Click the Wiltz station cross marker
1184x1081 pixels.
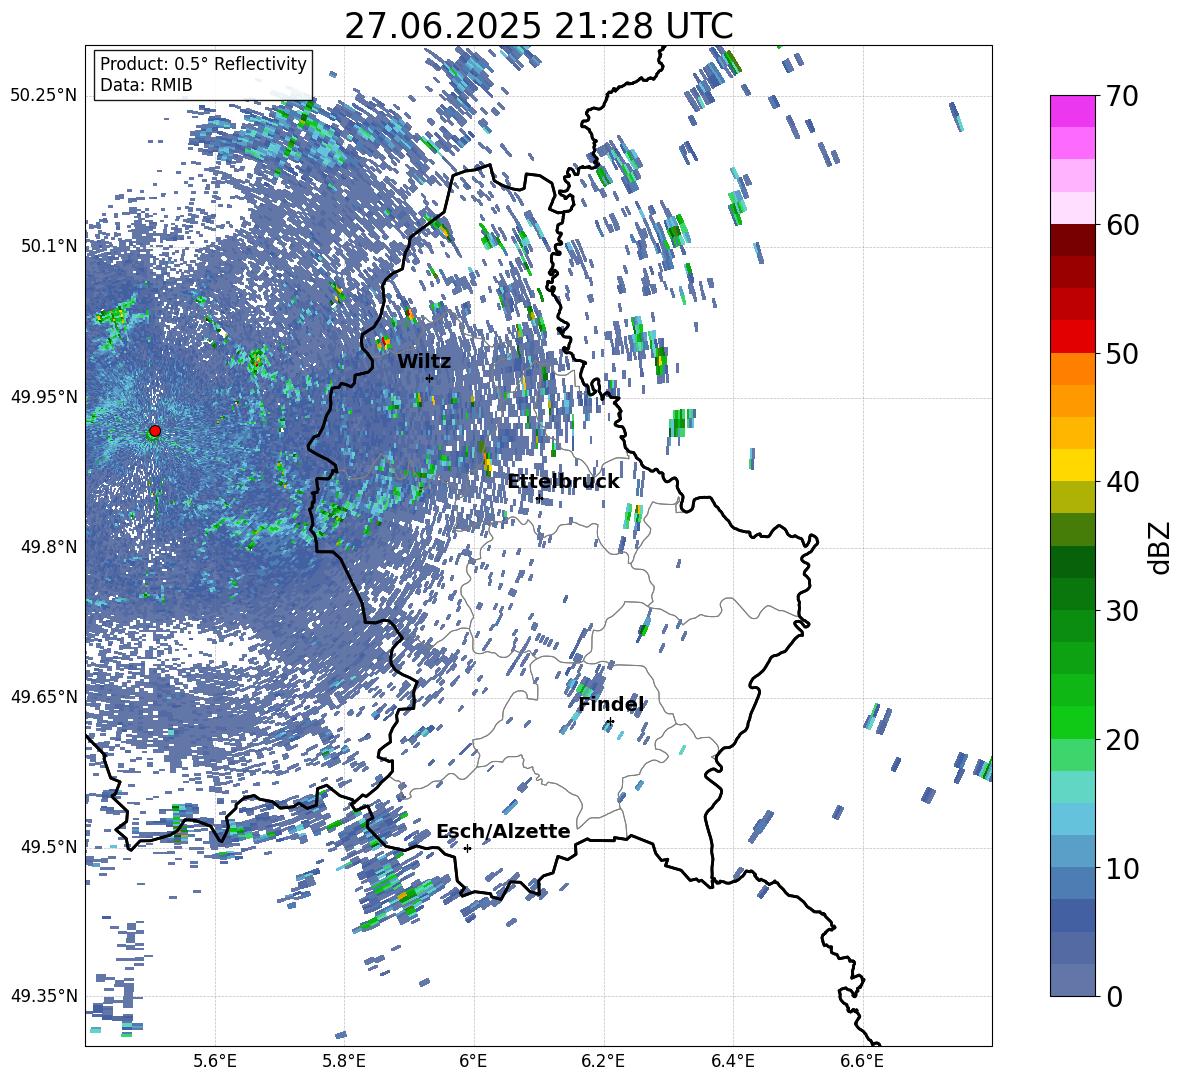[x=430, y=378]
